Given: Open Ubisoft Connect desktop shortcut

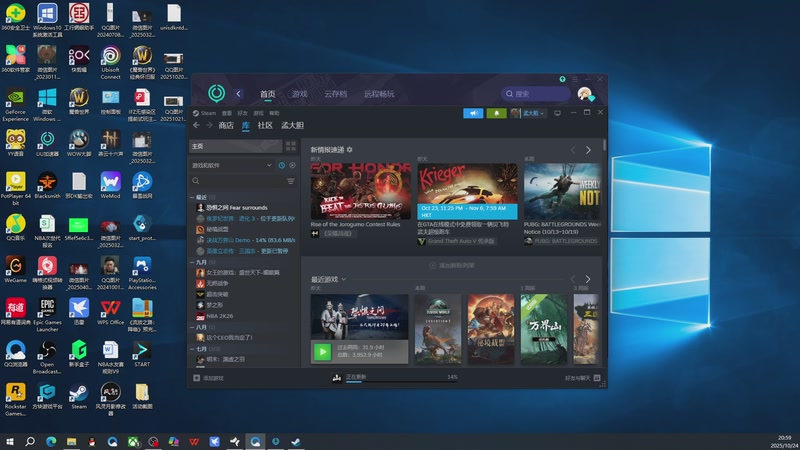Looking at the screenshot, I should tap(110, 62).
